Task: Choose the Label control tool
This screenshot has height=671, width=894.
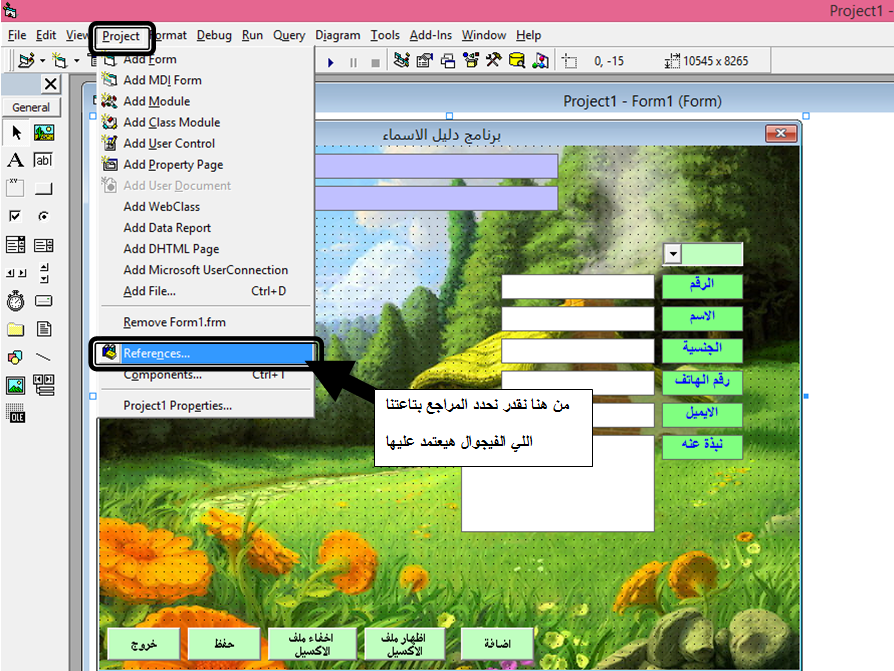Action: click(x=16, y=160)
